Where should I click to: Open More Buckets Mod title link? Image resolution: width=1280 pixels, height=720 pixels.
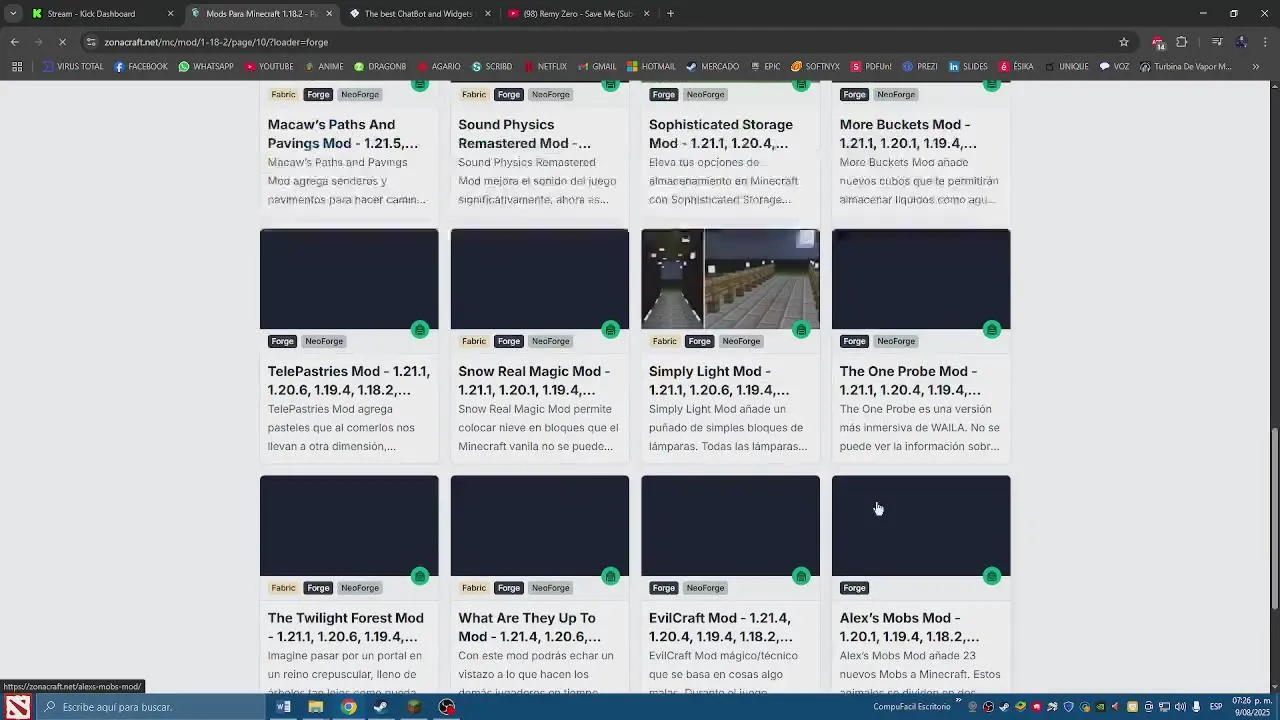click(x=908, y=134)
